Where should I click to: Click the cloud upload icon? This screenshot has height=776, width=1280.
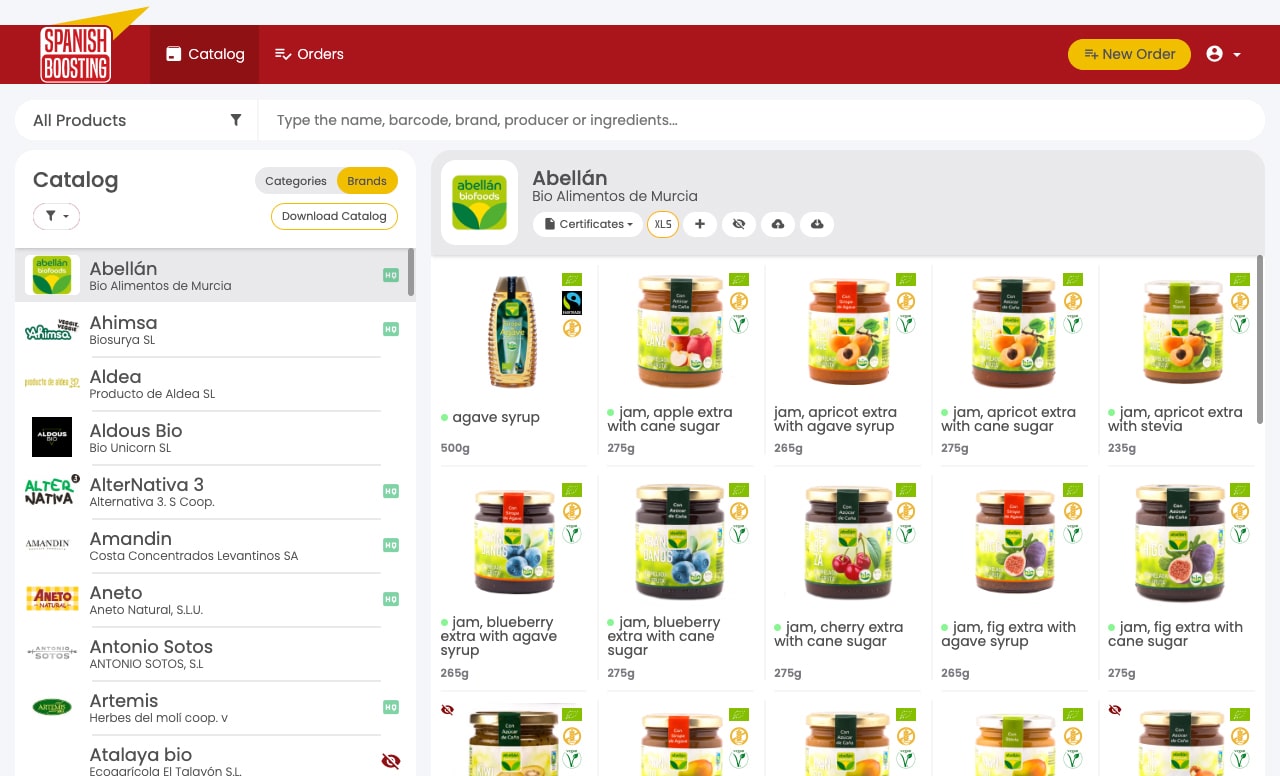[x=778, y=224]
